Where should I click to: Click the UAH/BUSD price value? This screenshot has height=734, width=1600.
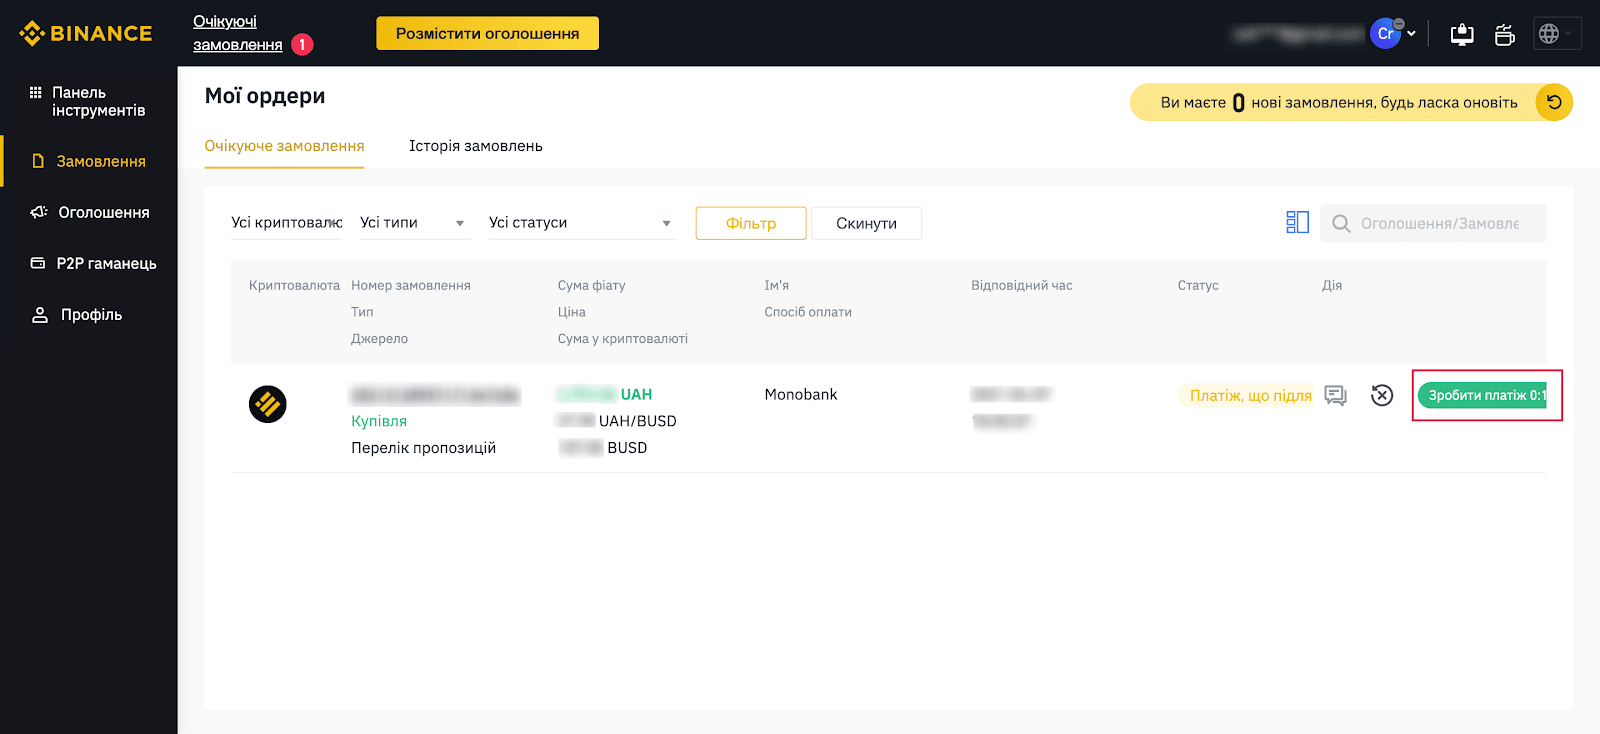pyautogui.click(x=617, y=421)
